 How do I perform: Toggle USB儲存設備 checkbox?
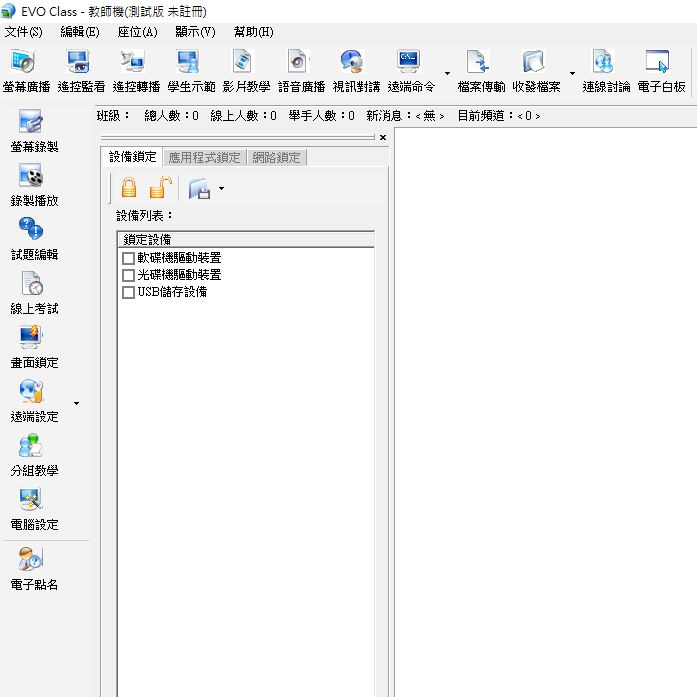point(128,293)
